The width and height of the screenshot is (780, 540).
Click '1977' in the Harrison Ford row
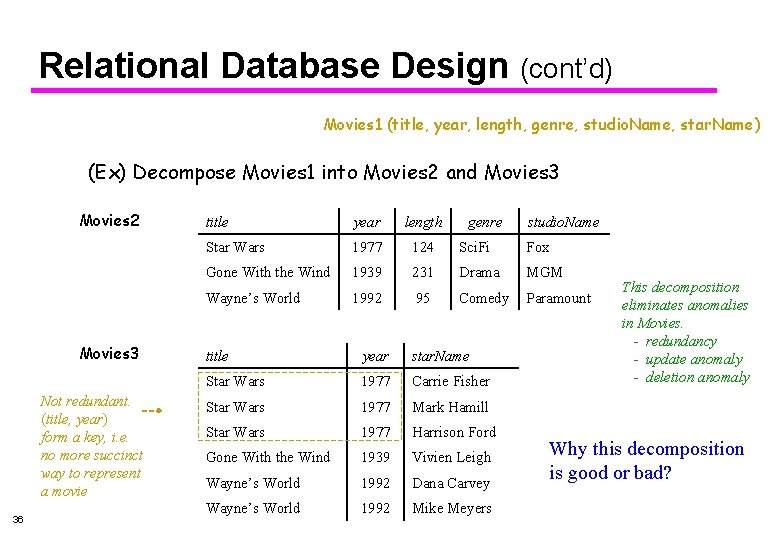(376, 432)
